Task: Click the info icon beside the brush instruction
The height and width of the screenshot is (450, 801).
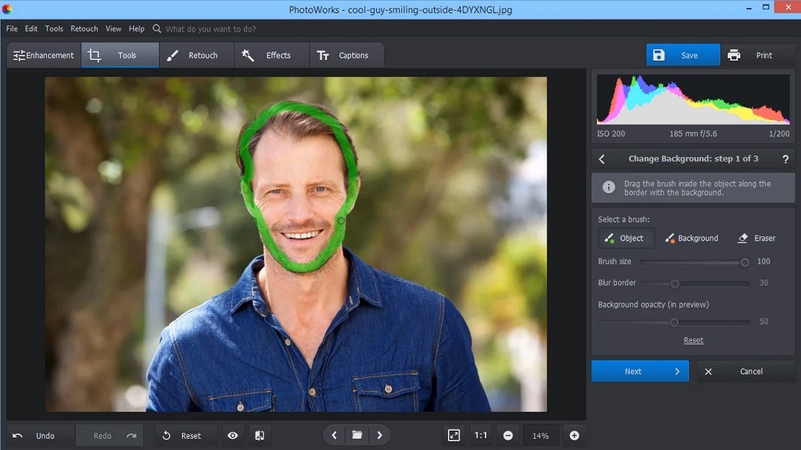Action: pyautogui.click(x=608, y=187)
